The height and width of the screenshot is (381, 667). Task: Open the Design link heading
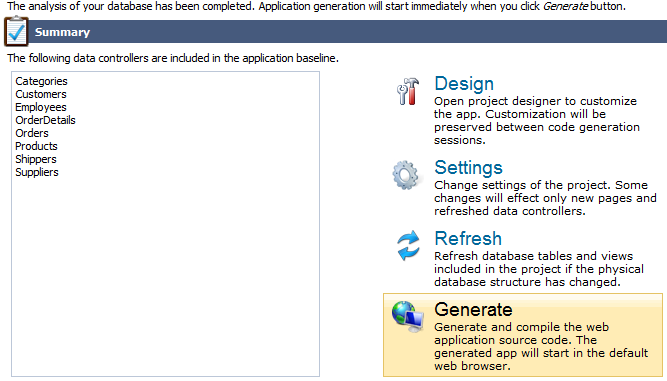tap(464, 83)
